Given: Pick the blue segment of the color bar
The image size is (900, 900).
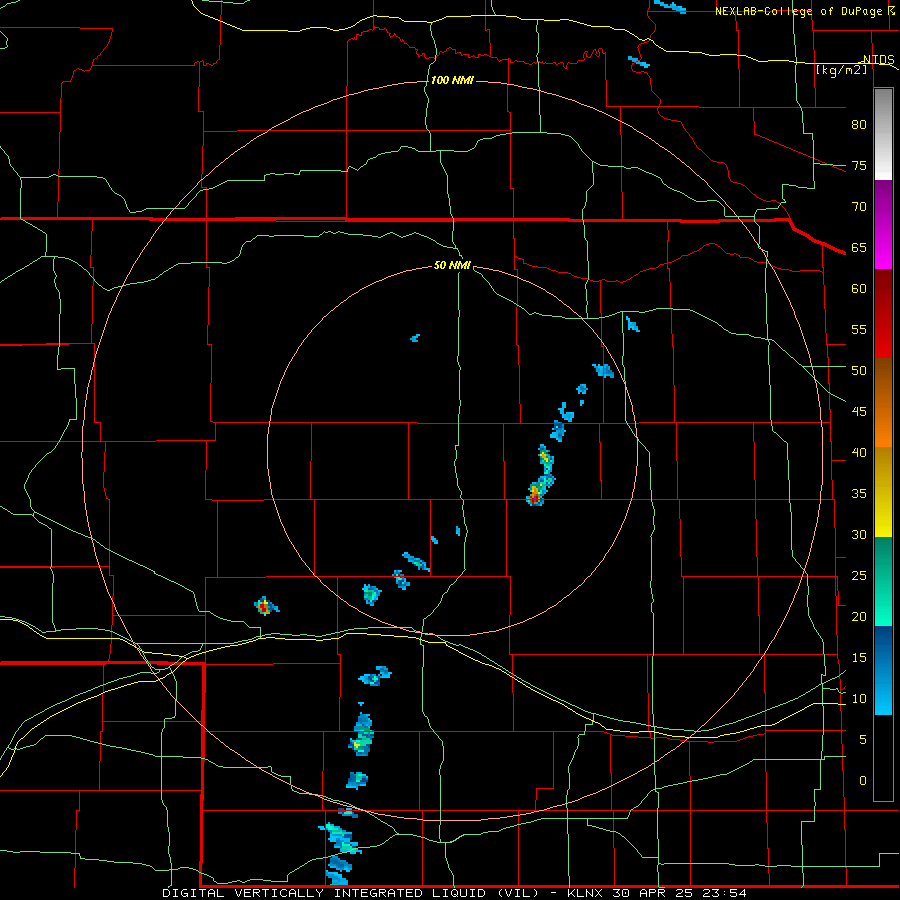Looking at the screenshot, I should coord(883,670).
